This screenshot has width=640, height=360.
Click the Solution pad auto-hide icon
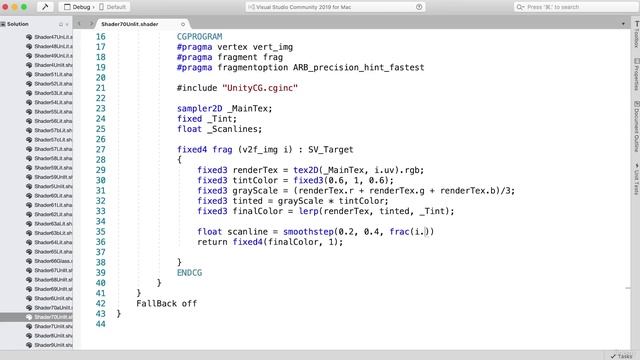(61, 24)
